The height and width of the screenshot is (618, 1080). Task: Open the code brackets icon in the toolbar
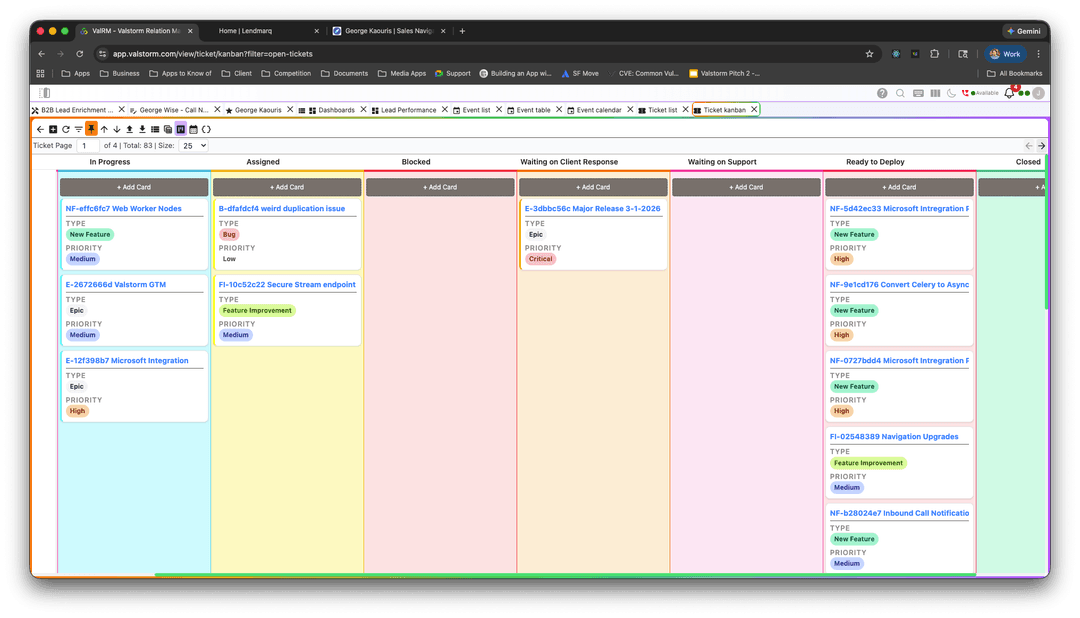click(206, 129)
